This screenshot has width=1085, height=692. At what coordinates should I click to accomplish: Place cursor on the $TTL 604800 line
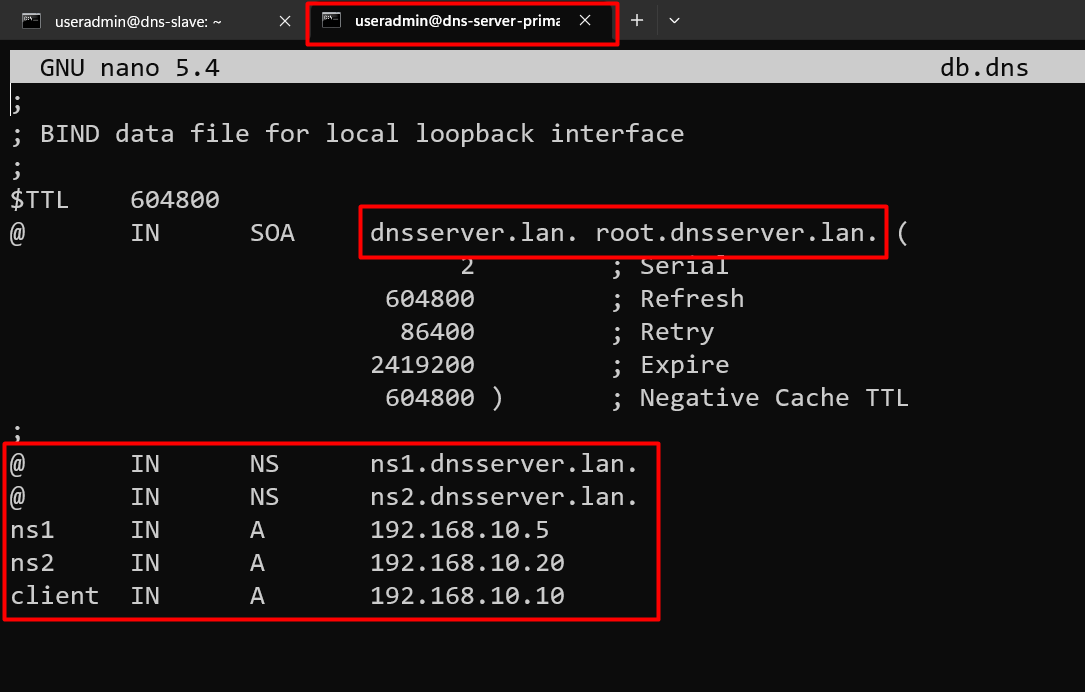click(115, 200)
